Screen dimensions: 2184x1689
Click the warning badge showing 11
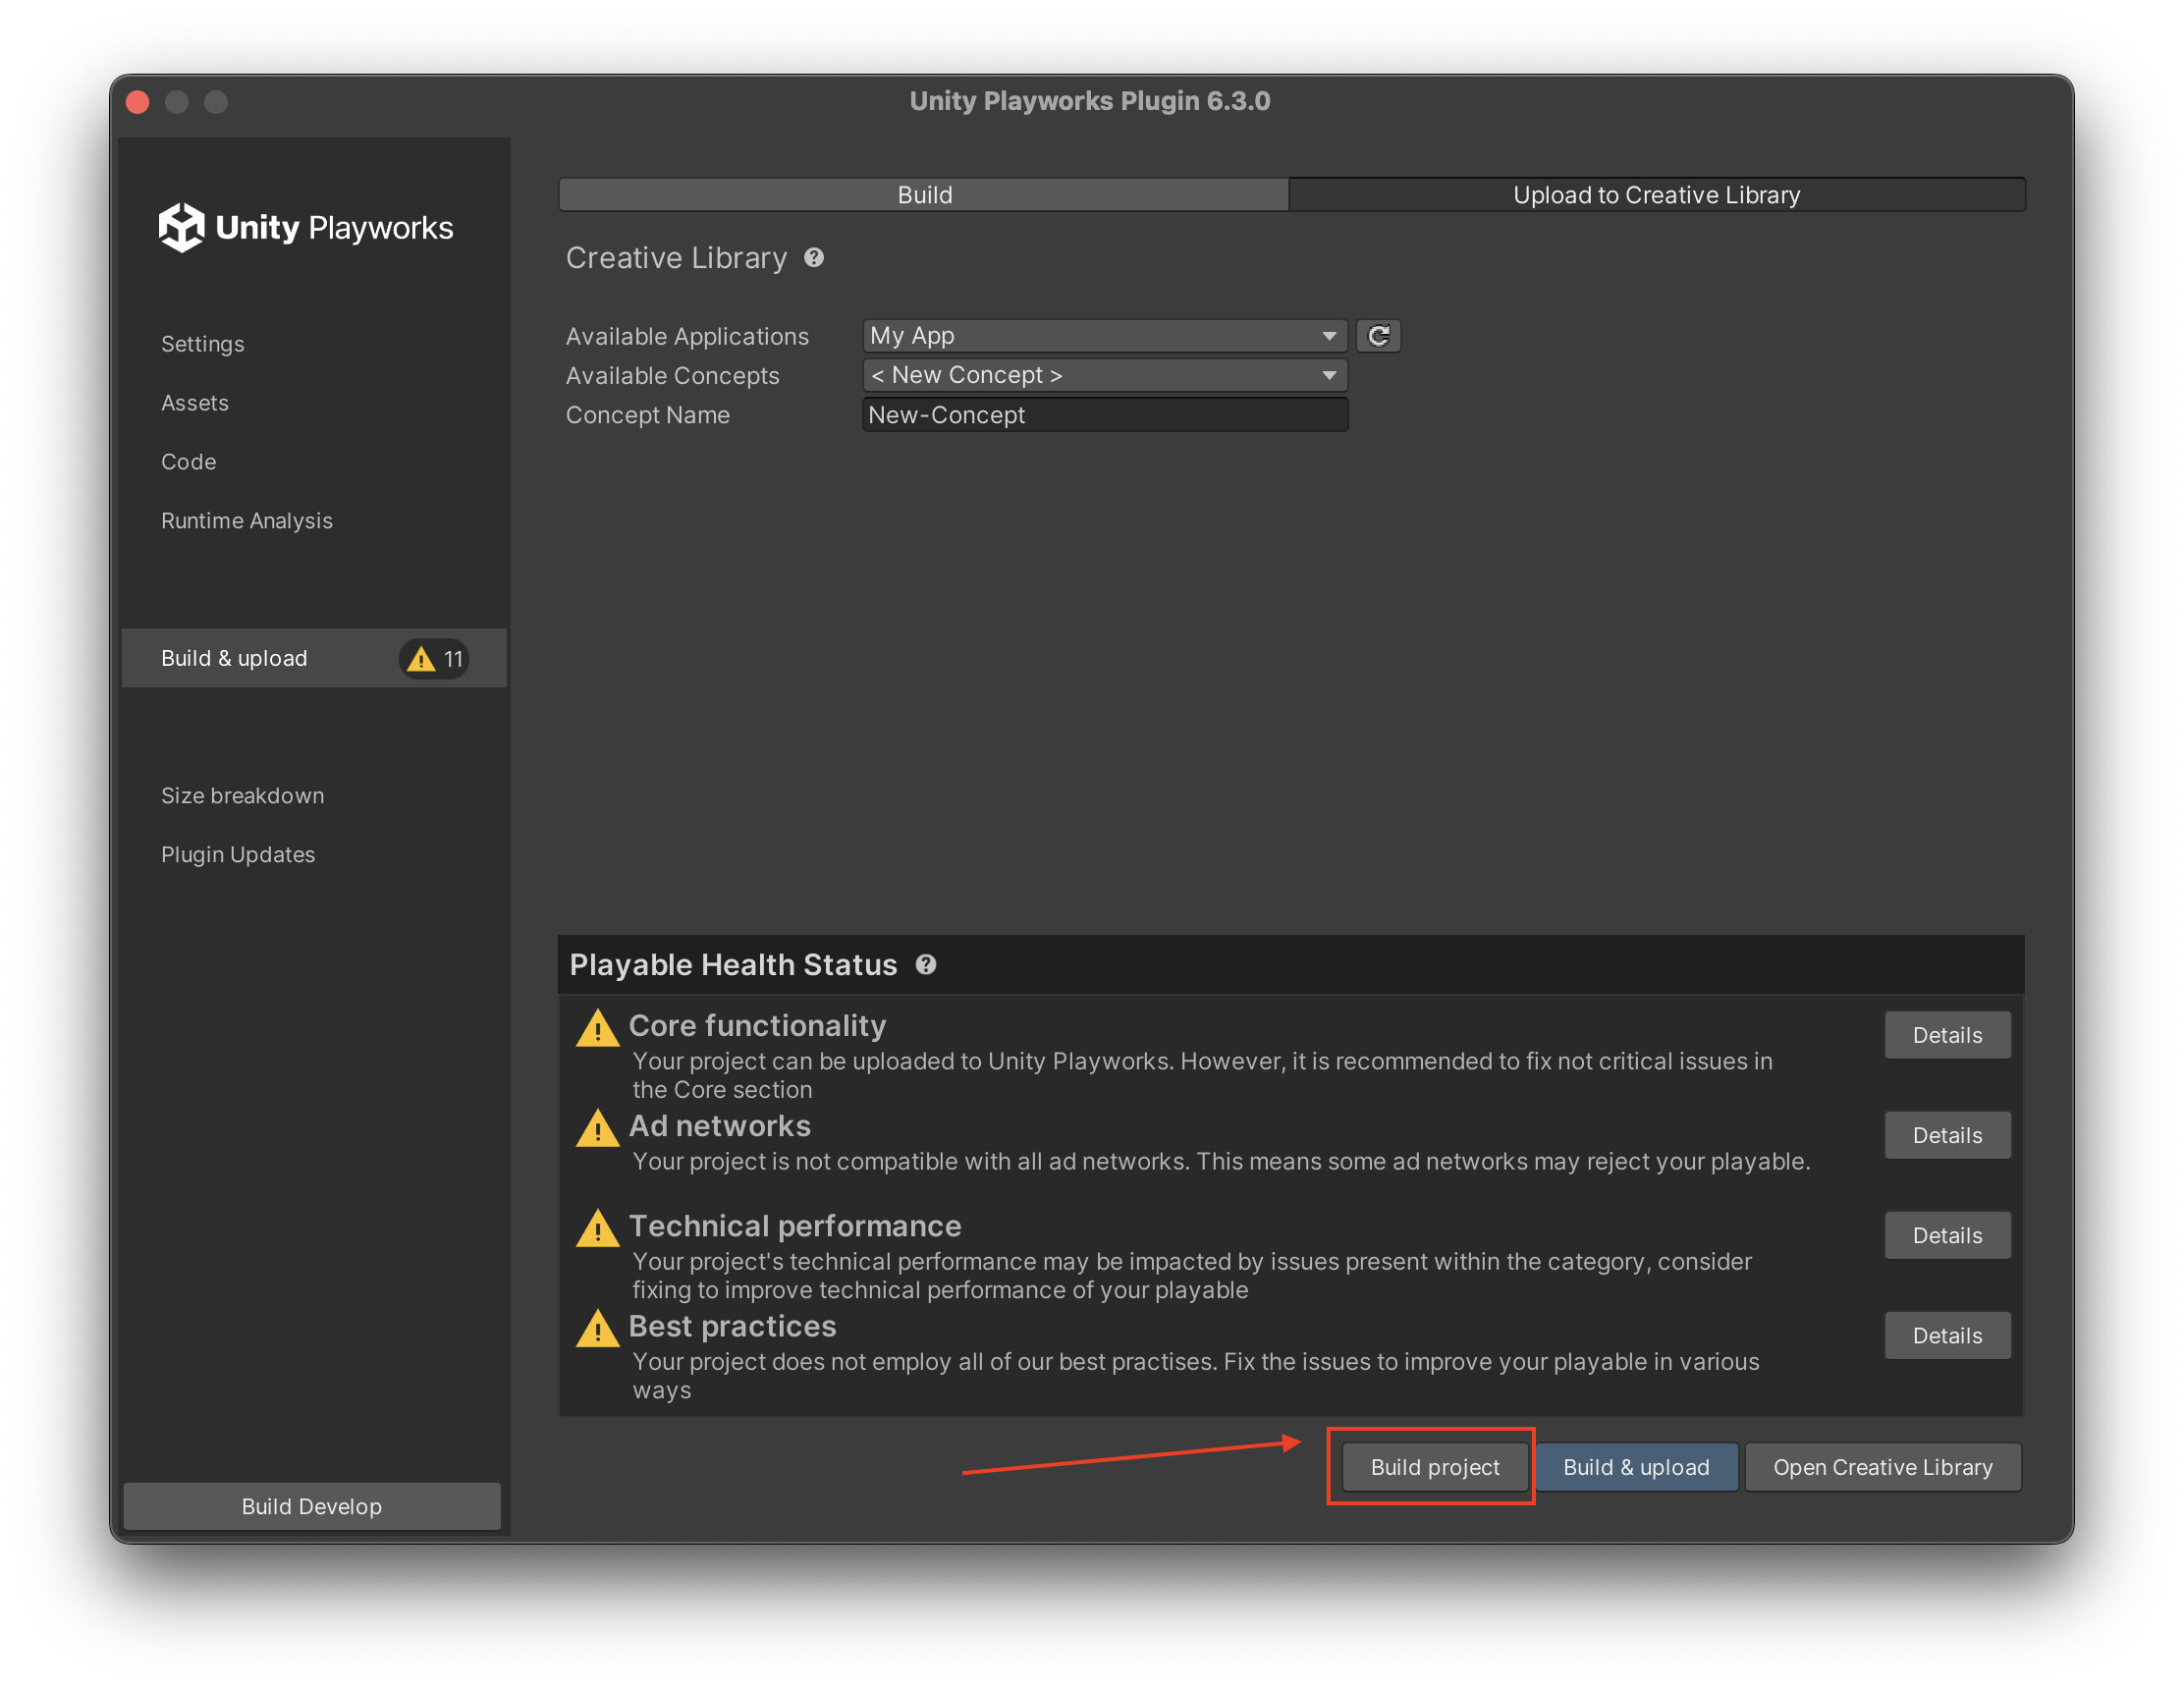434,659
